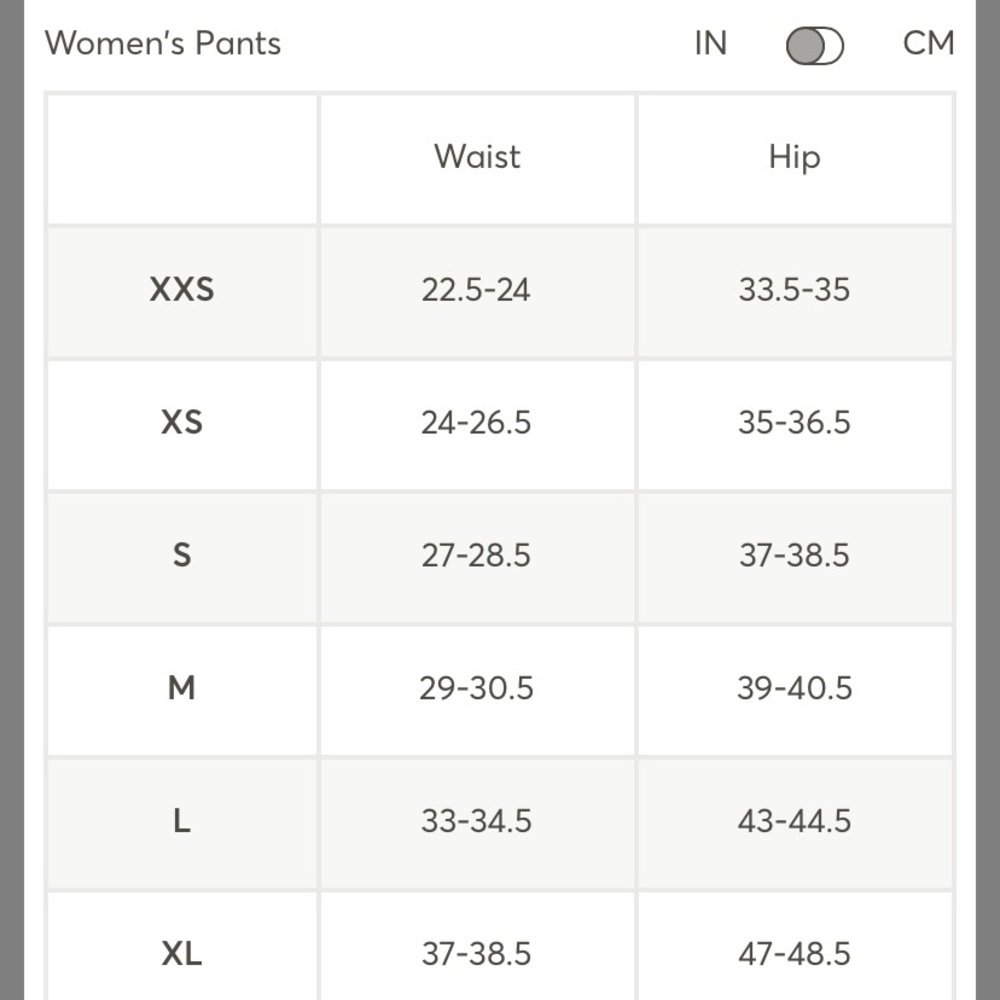Screen dimensions: 1000x1000
Task: Click the L hip value 43-44.5
Action: pyautogui.click(x=794, y=821)
